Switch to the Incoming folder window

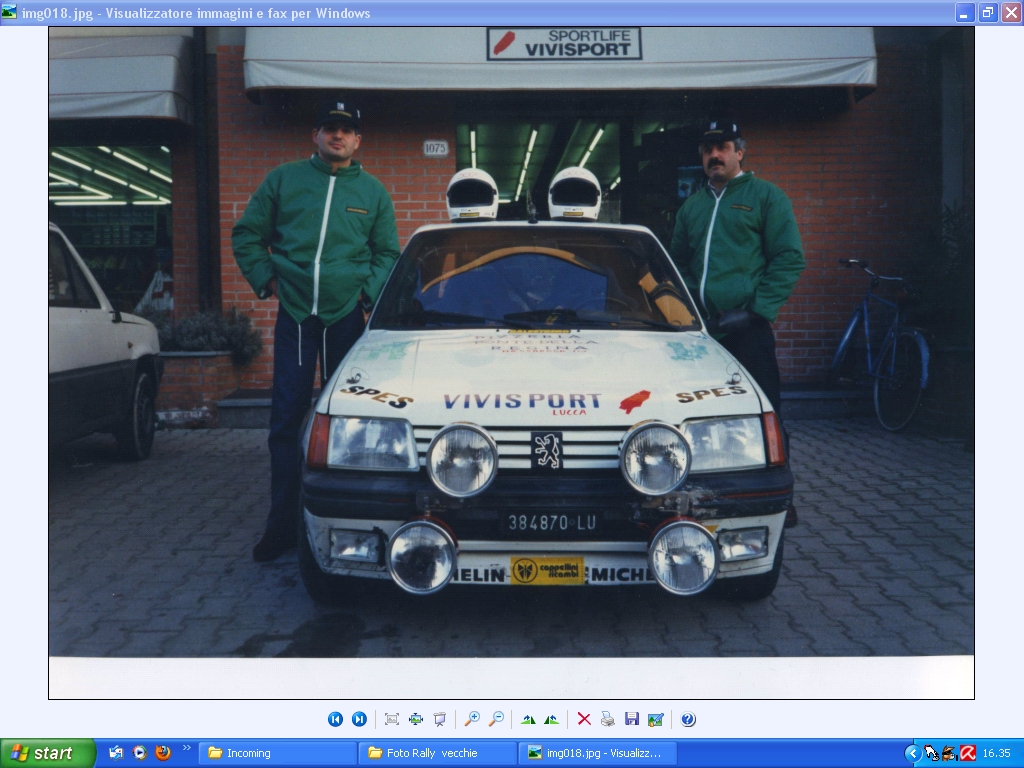click(x=279, y=753)
